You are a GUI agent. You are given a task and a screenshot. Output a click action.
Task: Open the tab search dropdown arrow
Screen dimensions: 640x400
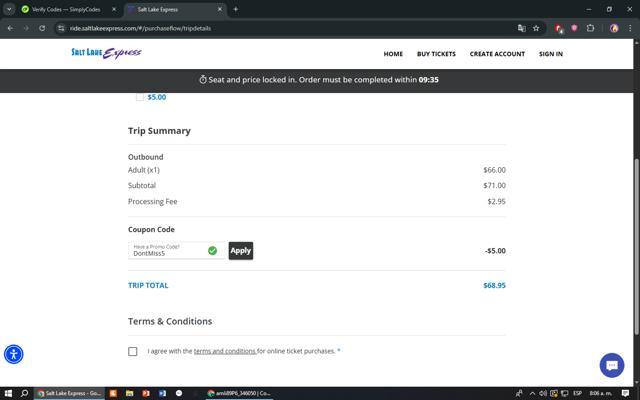(x=9, y=9)
